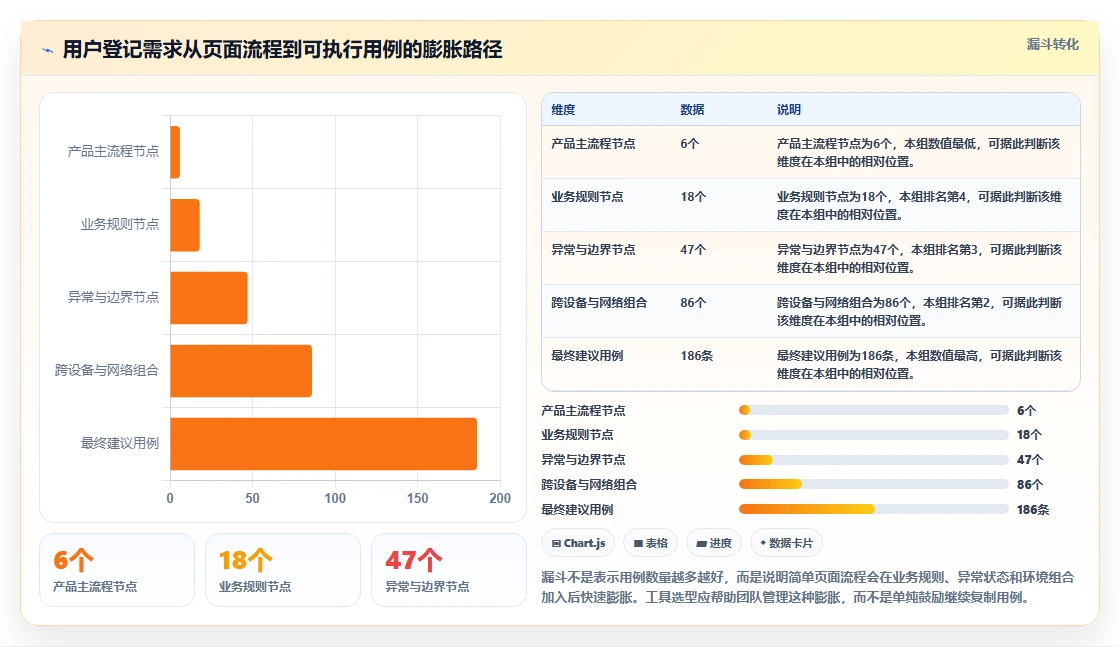Click the description mentioning 本组排名第4
The image size is (1120, 647).
[919, 205]
